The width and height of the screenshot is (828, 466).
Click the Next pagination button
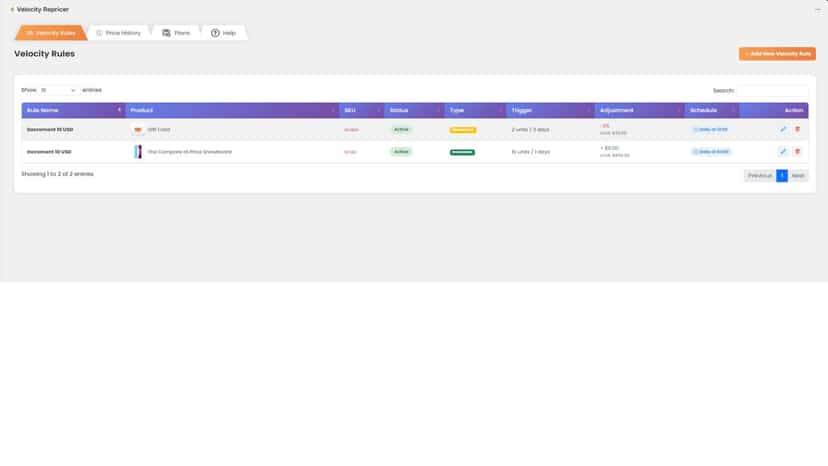798,175
